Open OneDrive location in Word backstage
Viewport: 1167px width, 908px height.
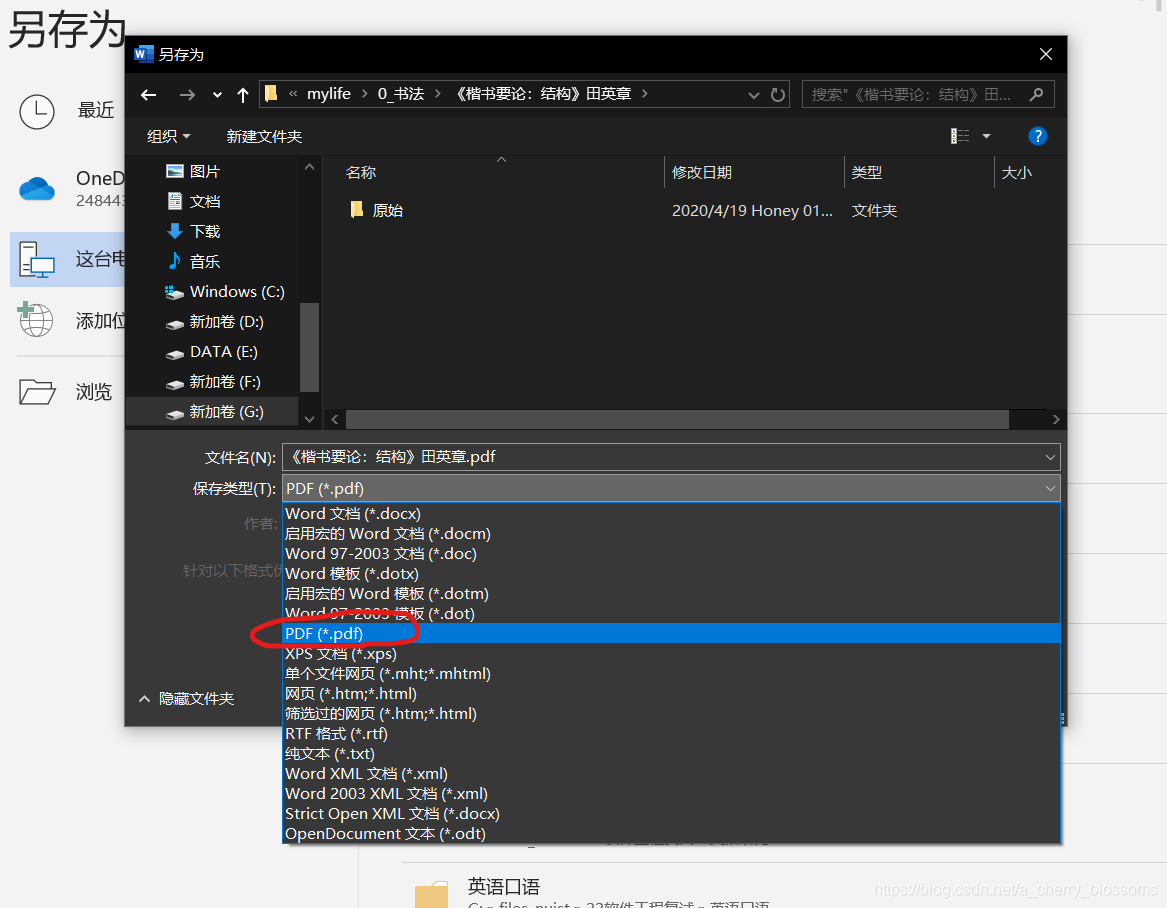[x=71, y=189]
